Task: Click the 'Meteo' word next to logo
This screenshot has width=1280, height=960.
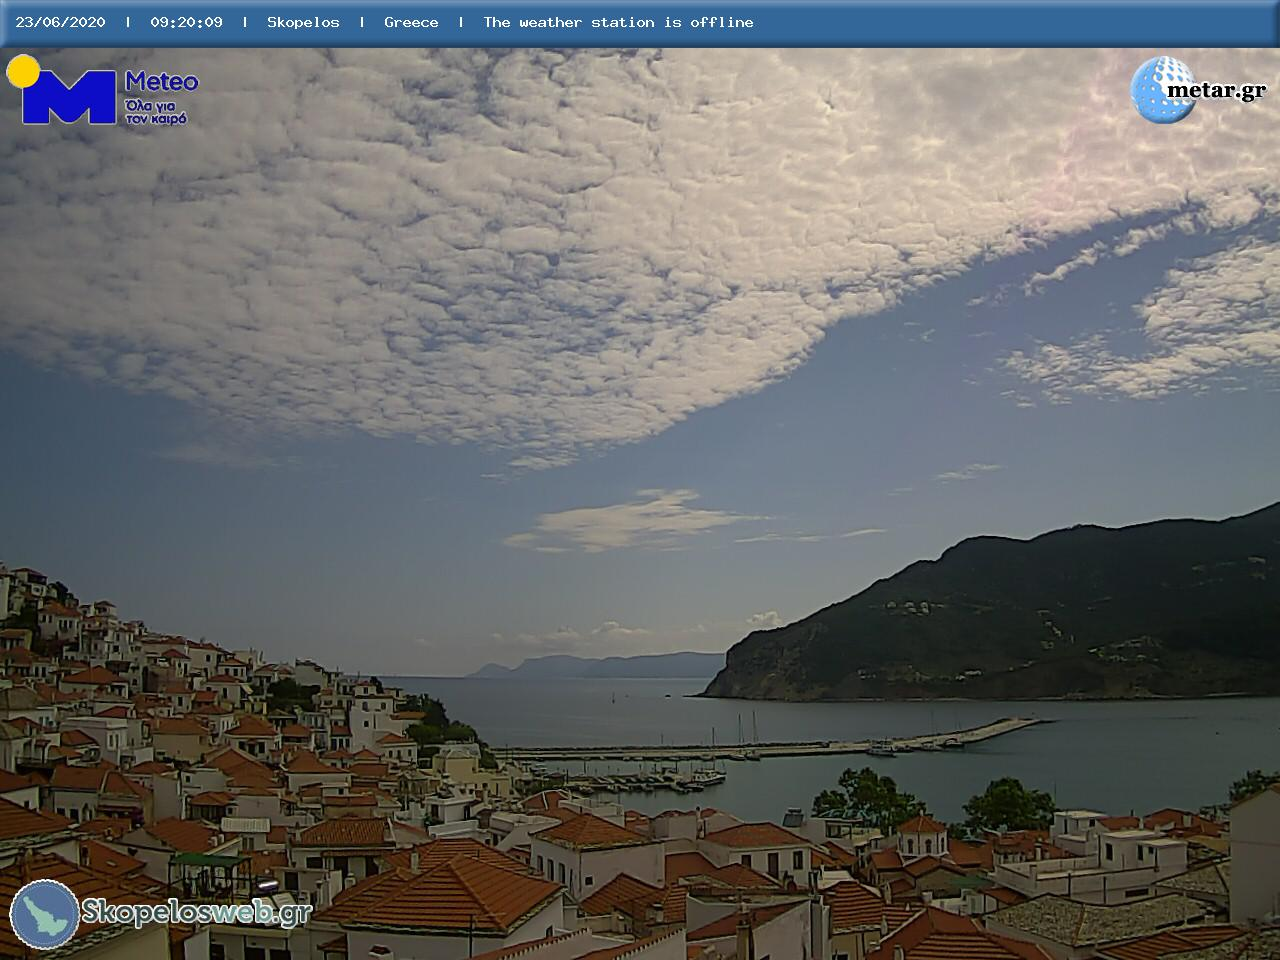Action: 162,82
